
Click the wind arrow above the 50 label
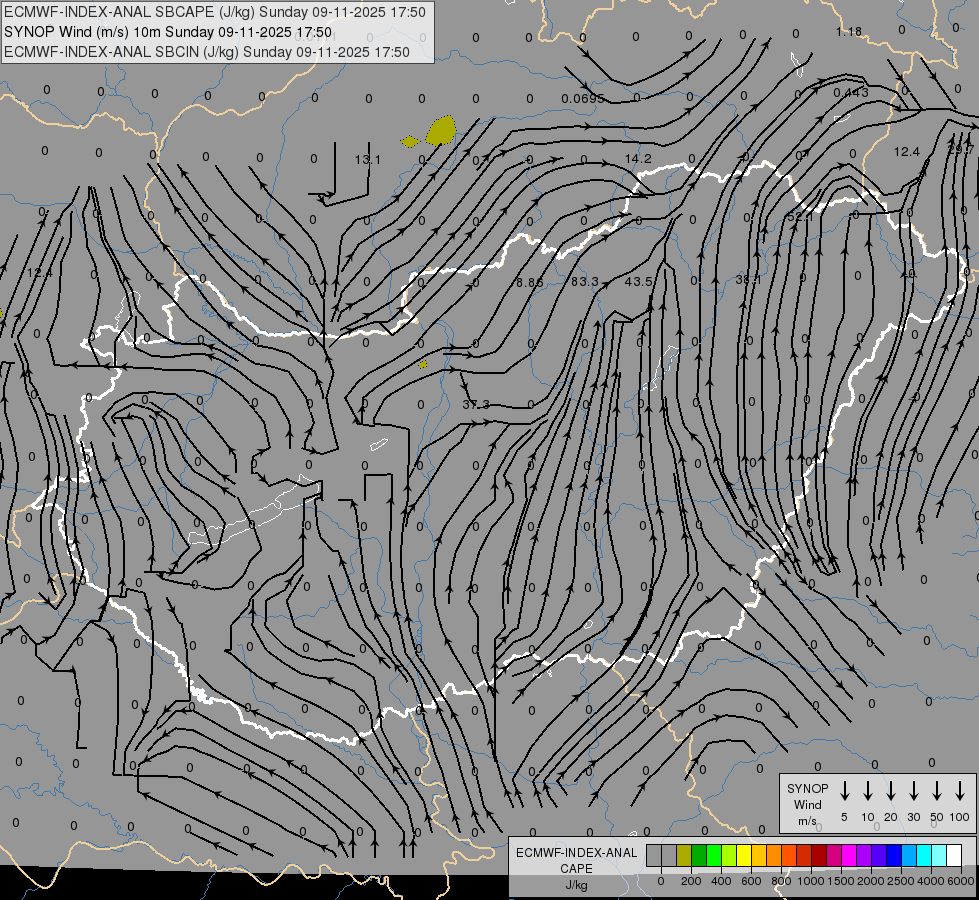pos(937,791)
